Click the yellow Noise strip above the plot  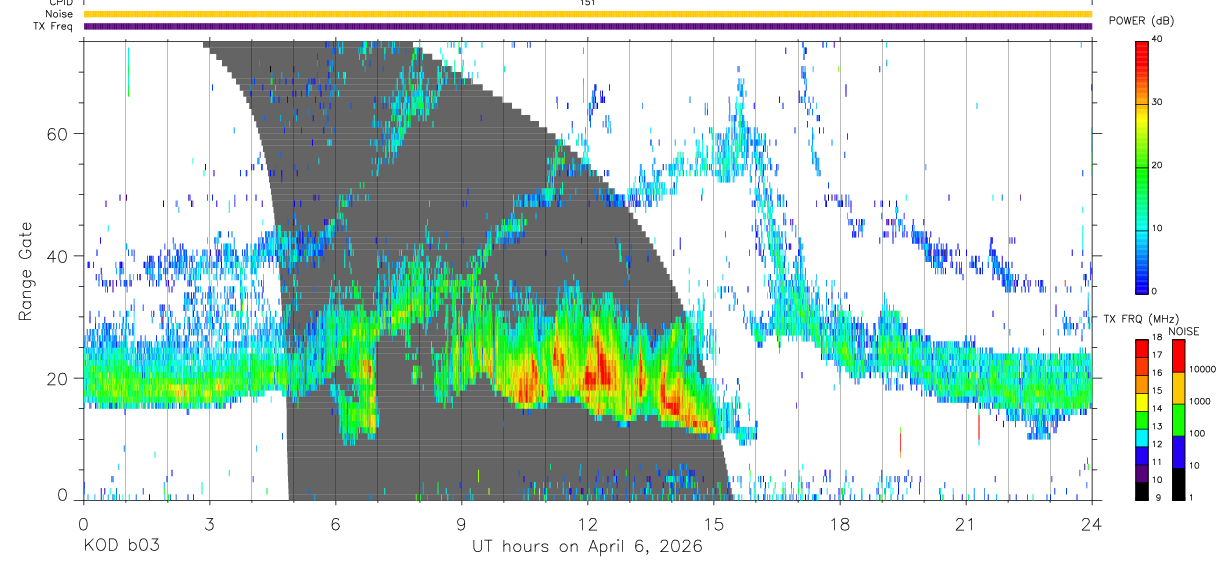[x=587, y=14]
